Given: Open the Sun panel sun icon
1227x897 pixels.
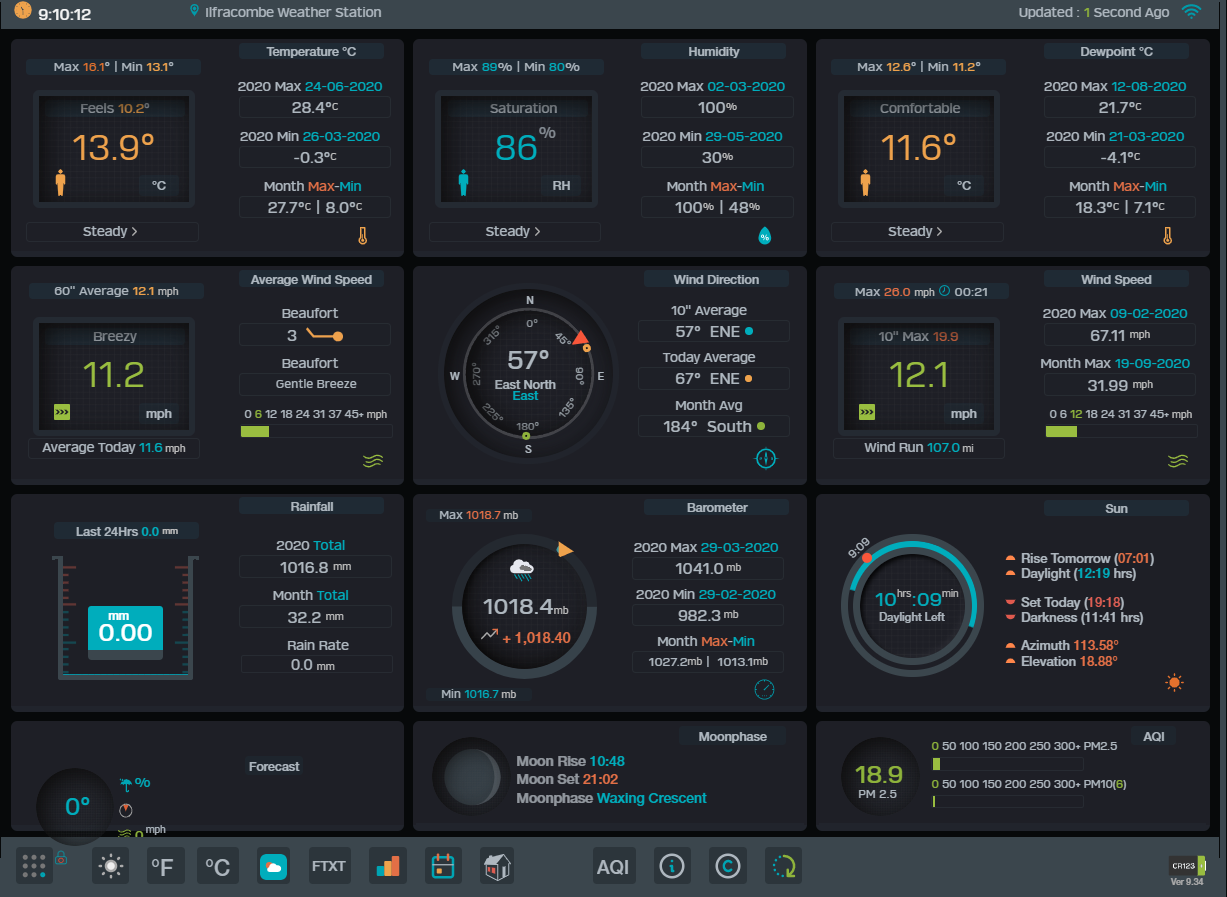Looking at the screenshot, I should click(1174, 683).
